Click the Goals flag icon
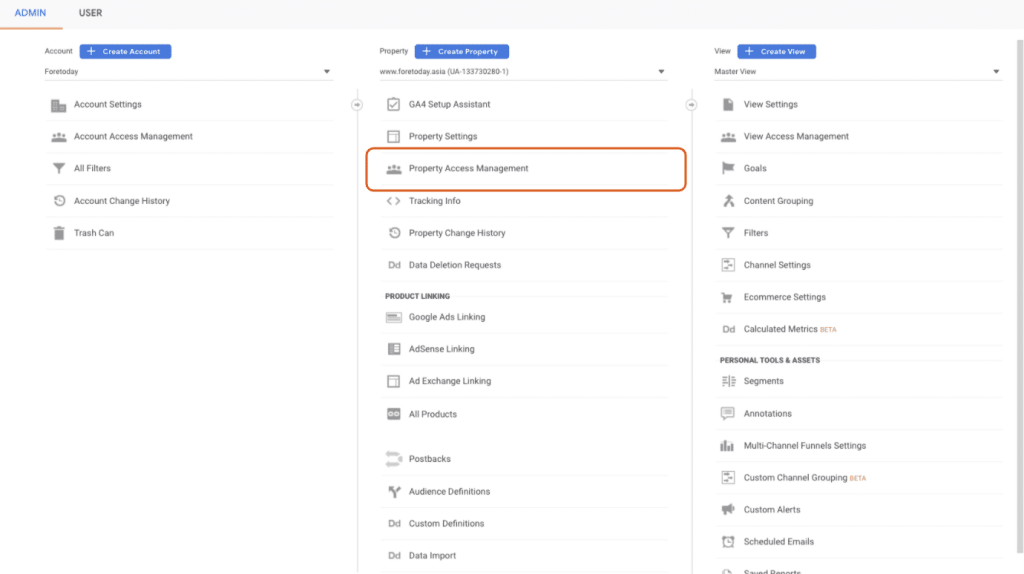 [x=728, y=169]
